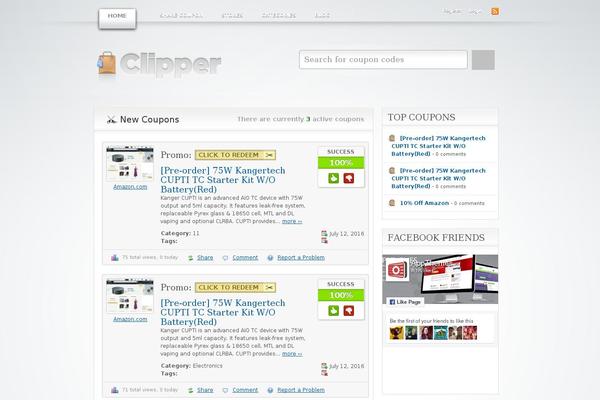Open the store thumbnail of the Electronics coupon
The width and height of the screenshot is (600, 400).
coord(130,296)
